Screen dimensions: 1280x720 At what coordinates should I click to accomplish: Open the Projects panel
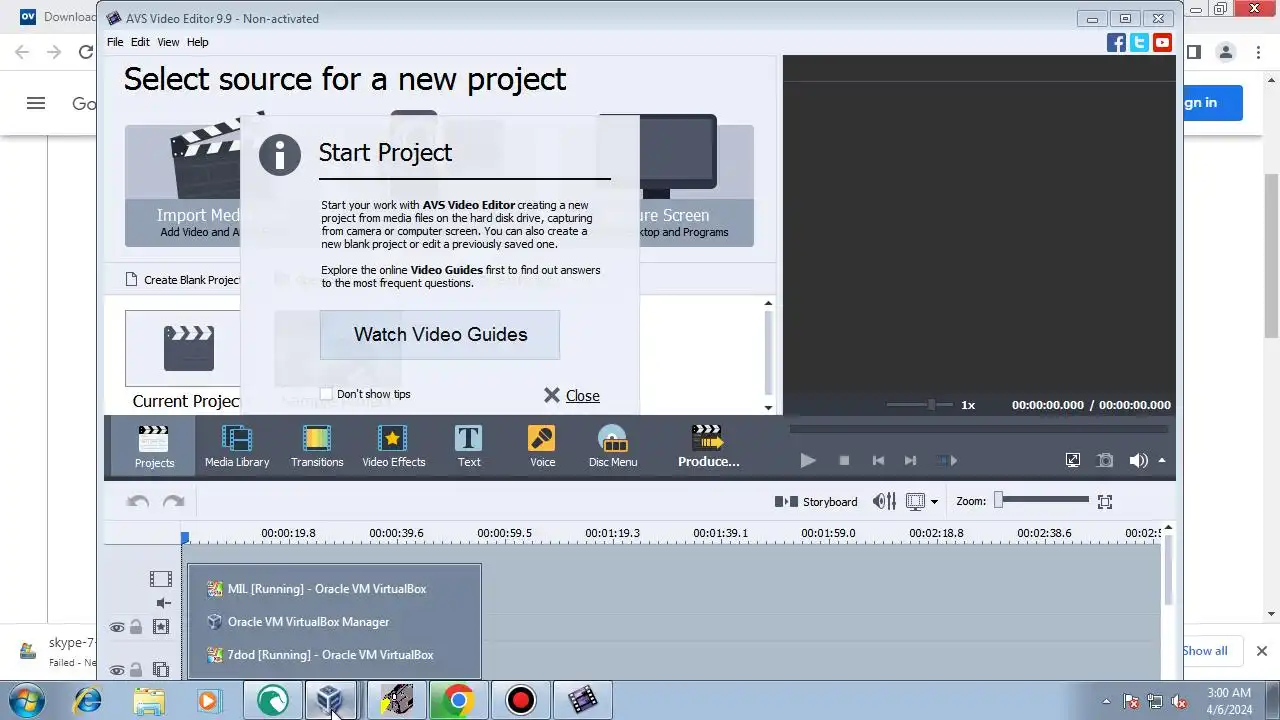tap(154, 446)
